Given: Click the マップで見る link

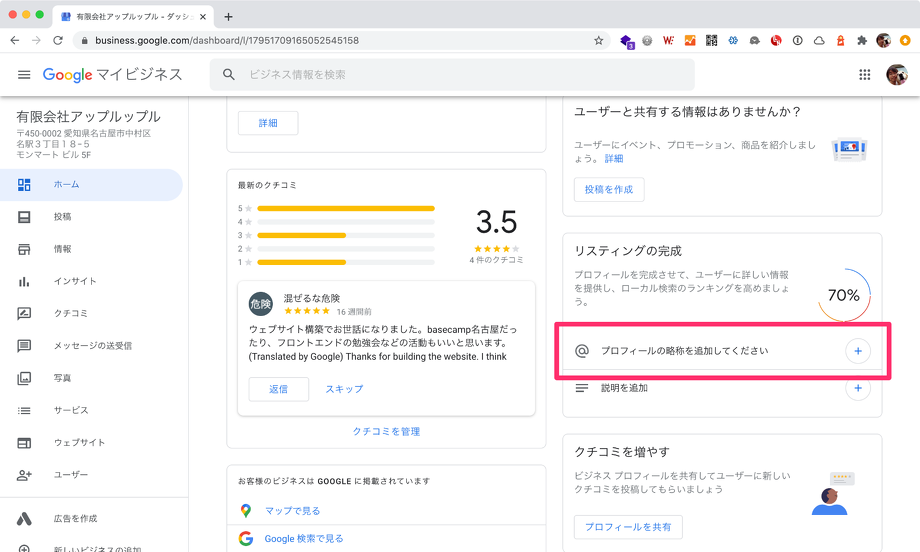Looking at the screenshot, I should 292,511.
